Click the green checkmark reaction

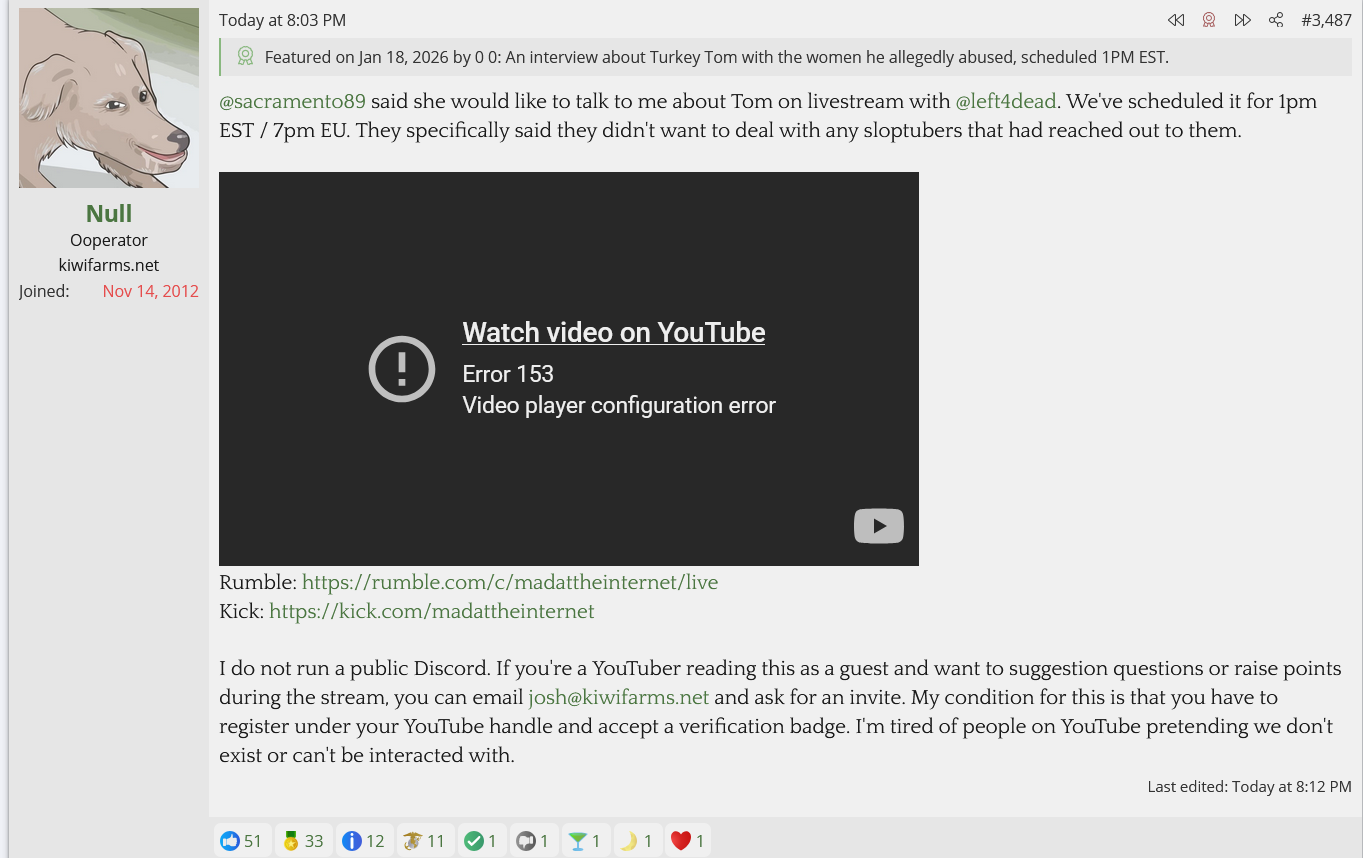click(482, 841)
